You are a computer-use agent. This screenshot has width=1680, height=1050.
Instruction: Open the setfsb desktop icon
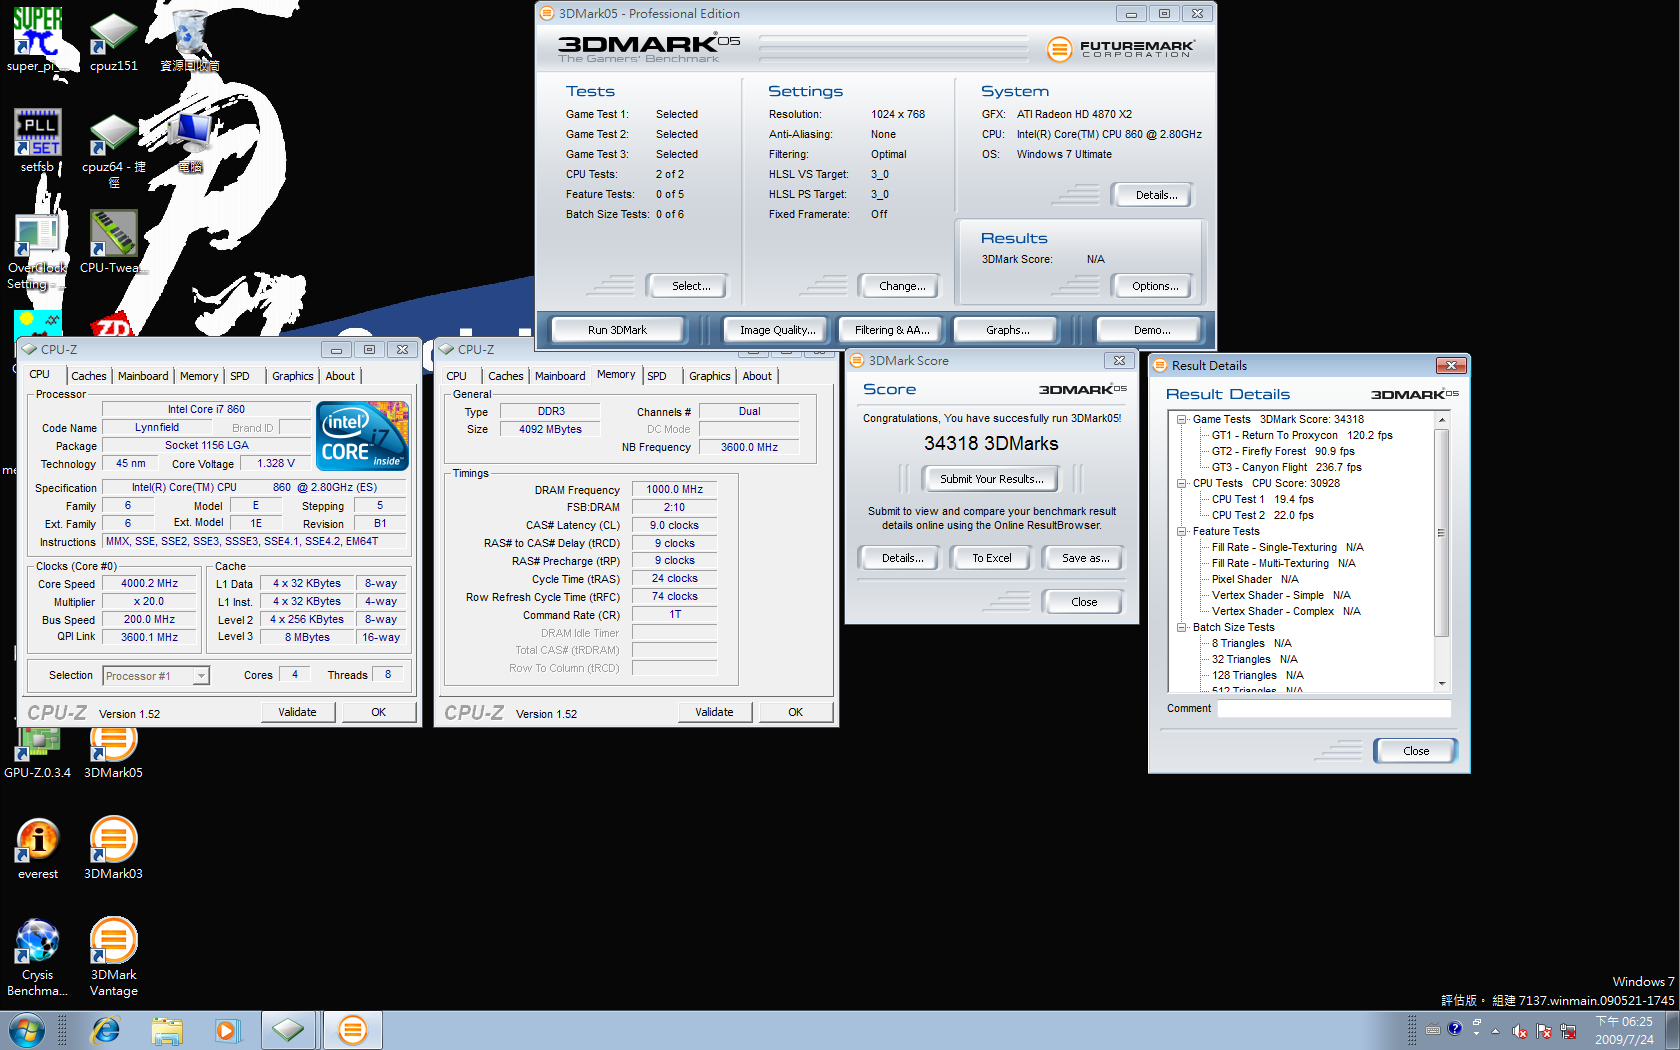37,135
